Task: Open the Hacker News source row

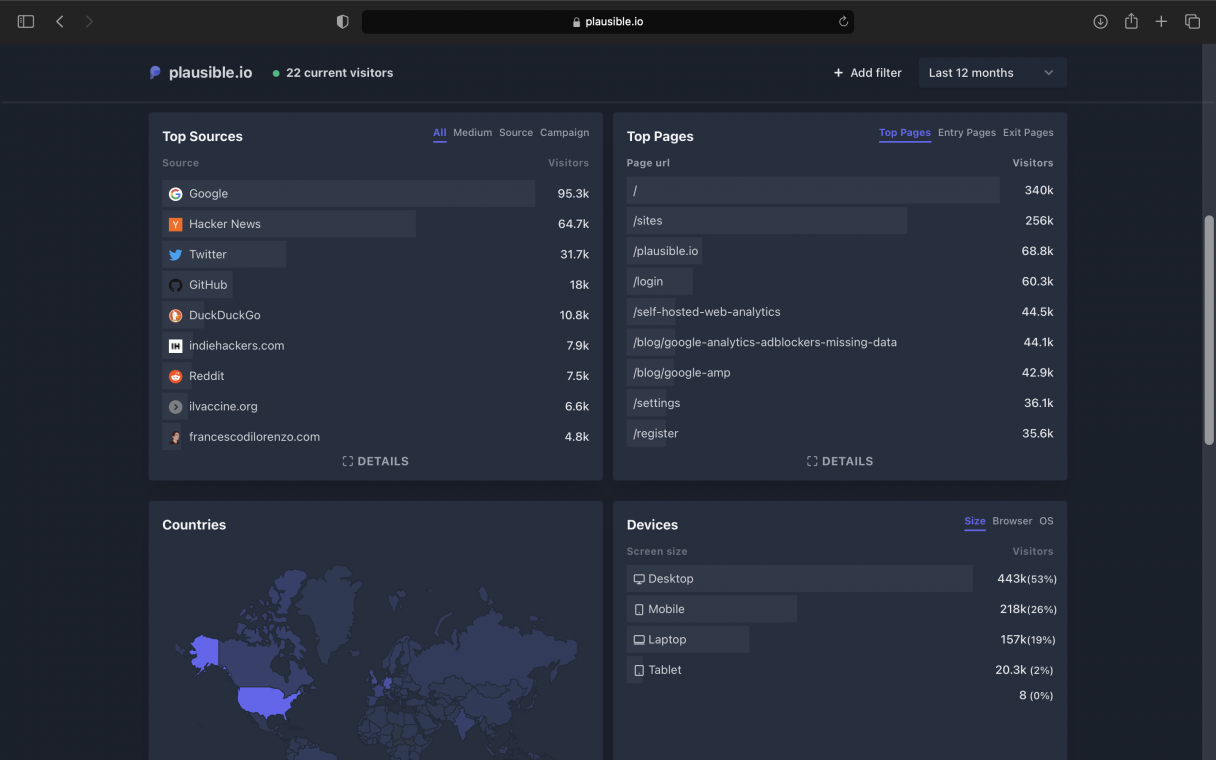Action: pos(376,224)
